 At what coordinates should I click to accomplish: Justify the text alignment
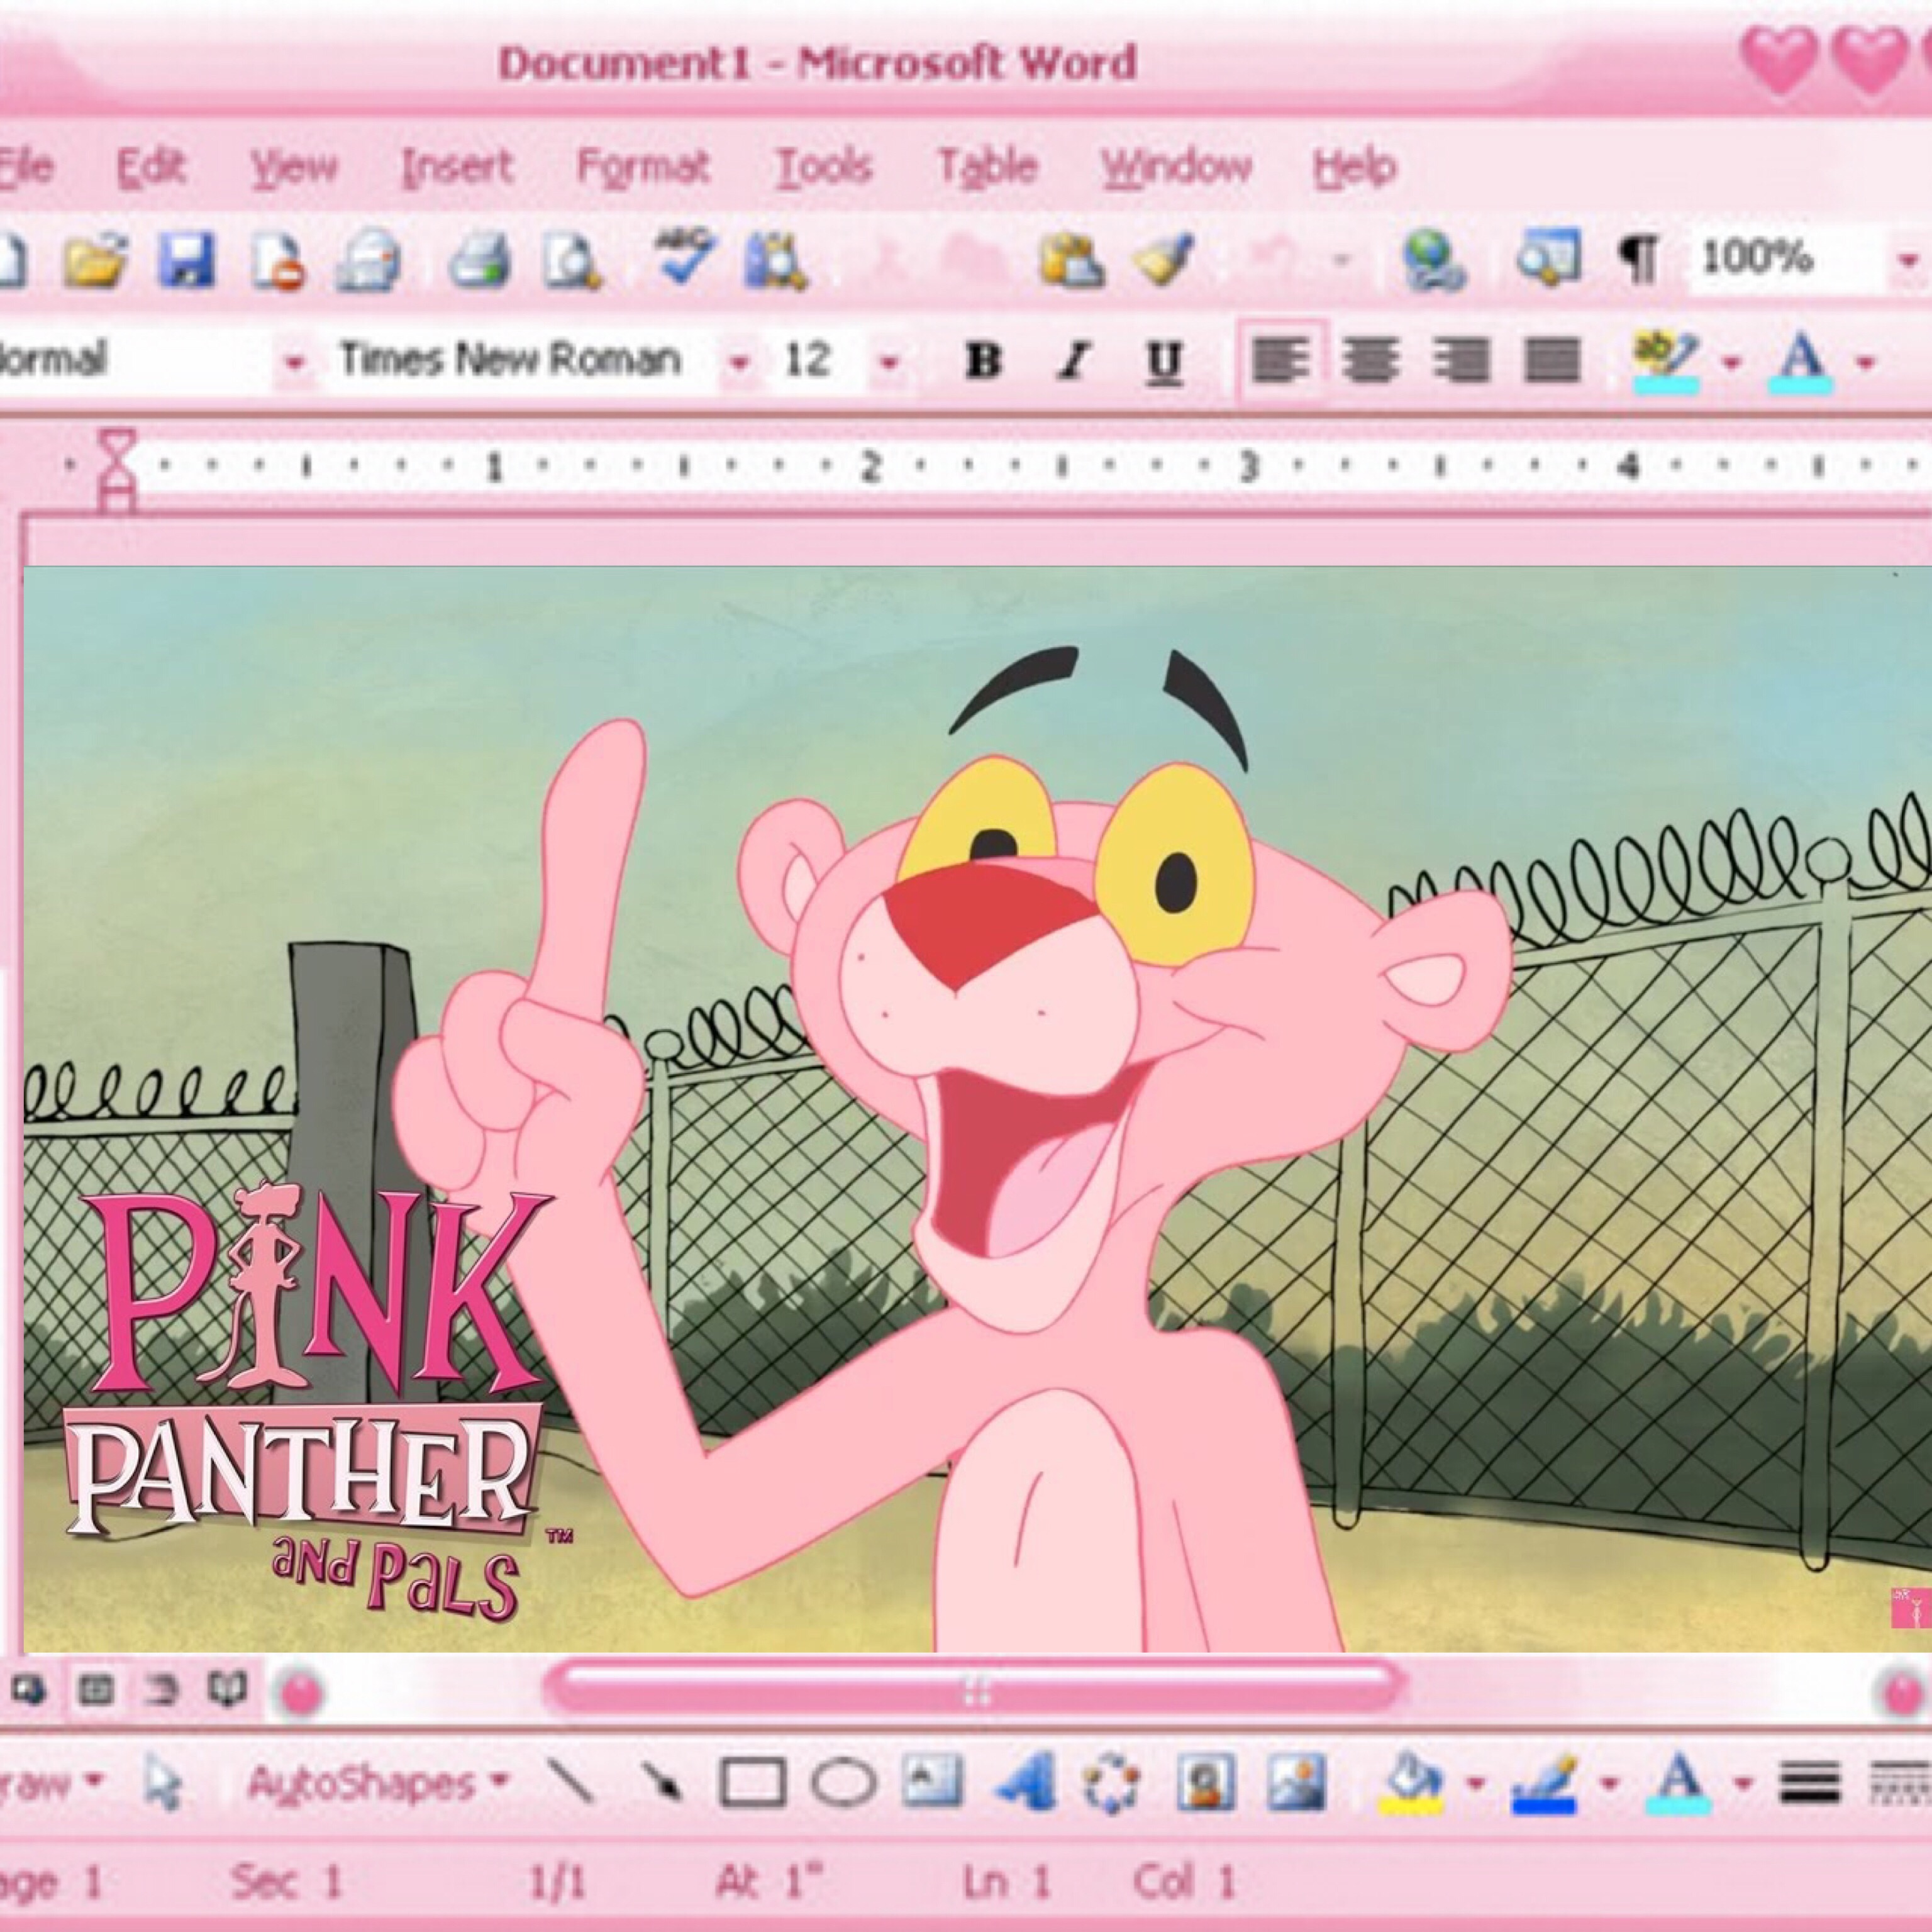tap(1551, 360)
